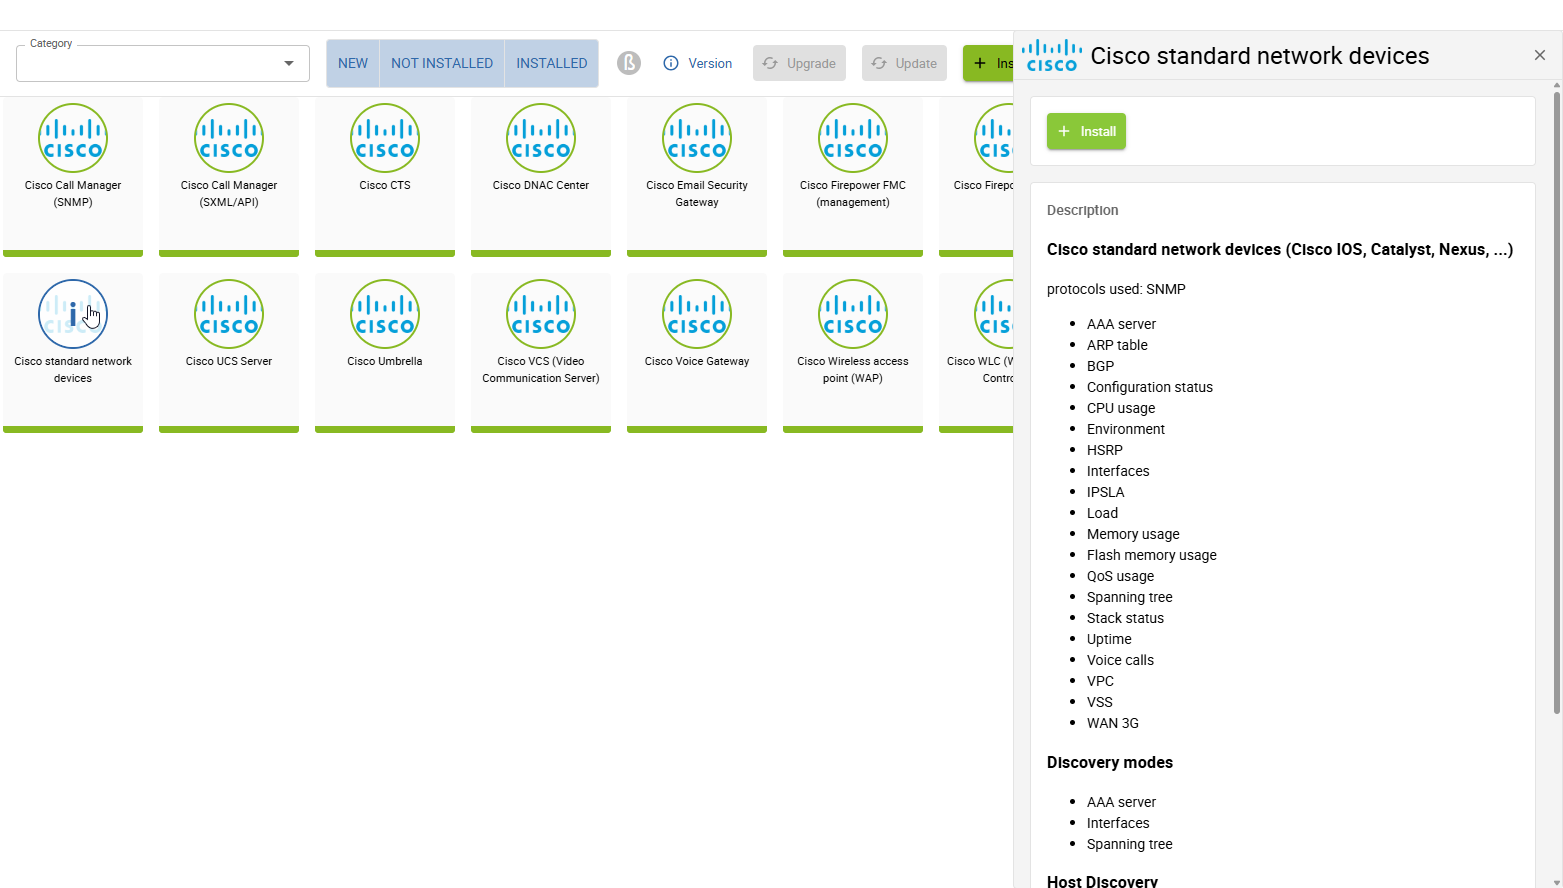The image size is (1563, 888).
Task: Select the Cisco Wireless access point (WAP) tile
Action: [x=853, y=352]
